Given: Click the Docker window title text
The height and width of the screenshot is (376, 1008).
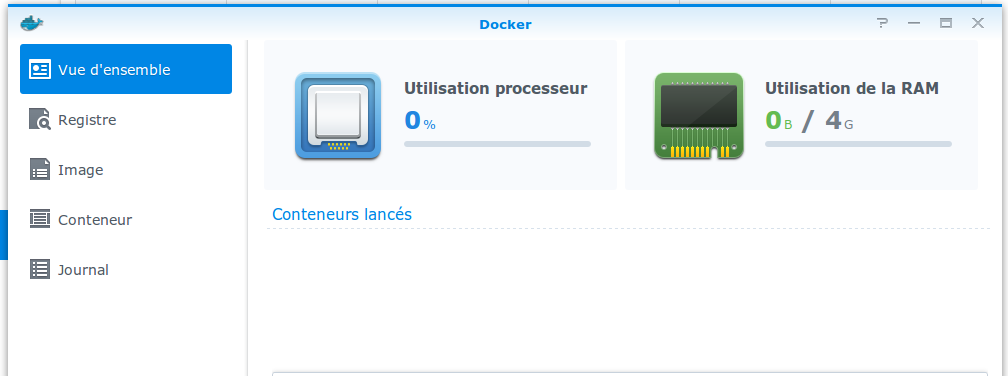Looking at the screenshot, I should pos(505,25).
